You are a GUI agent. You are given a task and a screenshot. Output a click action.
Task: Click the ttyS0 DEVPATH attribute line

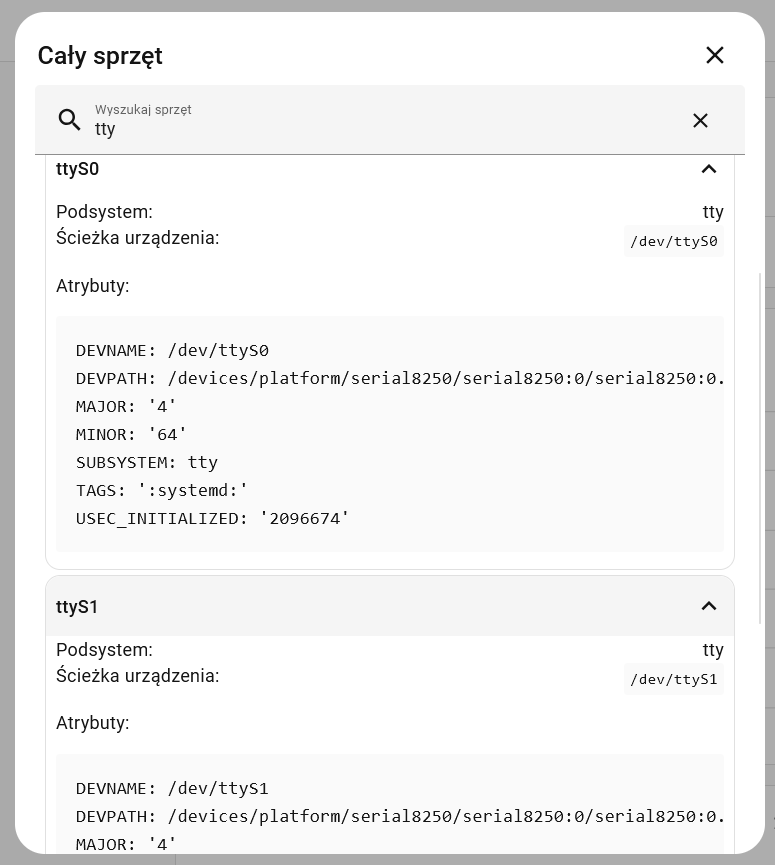click(x=400, y=379)
